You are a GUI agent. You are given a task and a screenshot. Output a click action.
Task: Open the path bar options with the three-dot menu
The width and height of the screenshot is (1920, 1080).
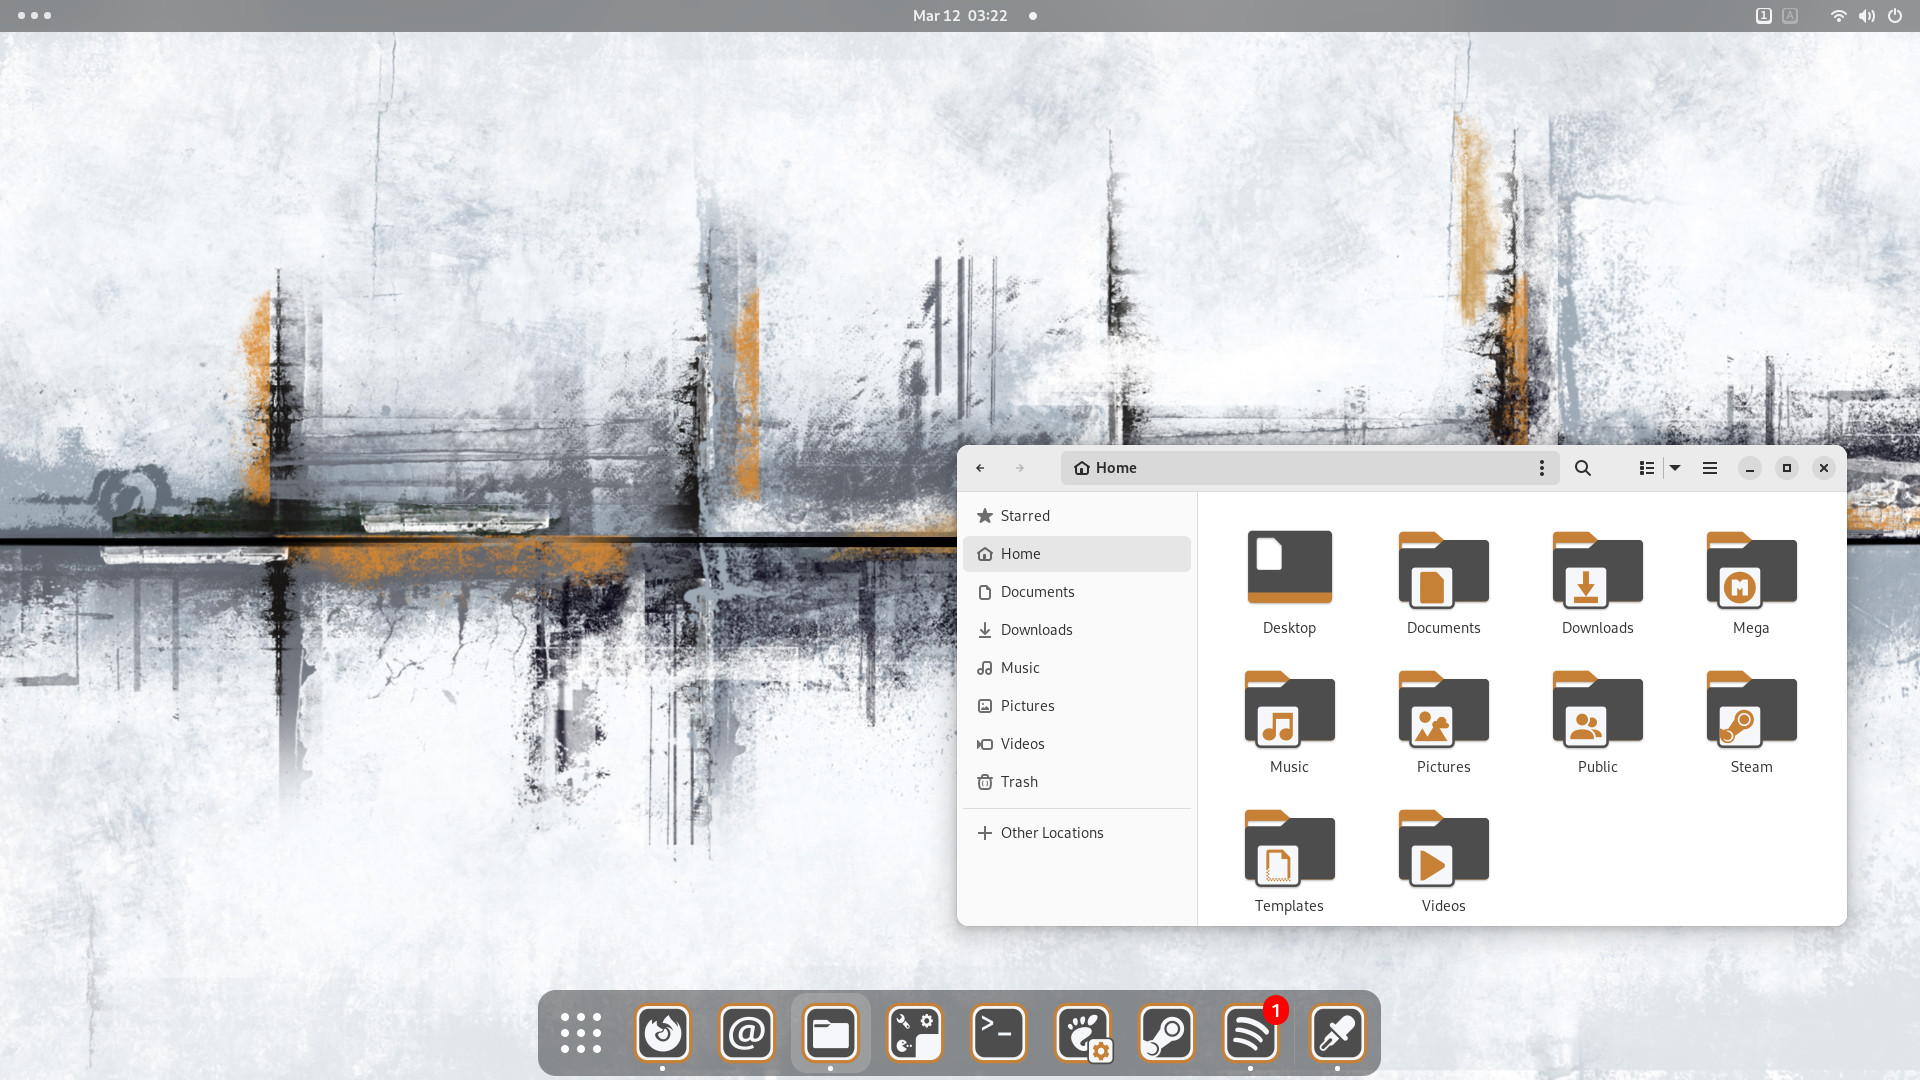click(x=1542, y=467)
